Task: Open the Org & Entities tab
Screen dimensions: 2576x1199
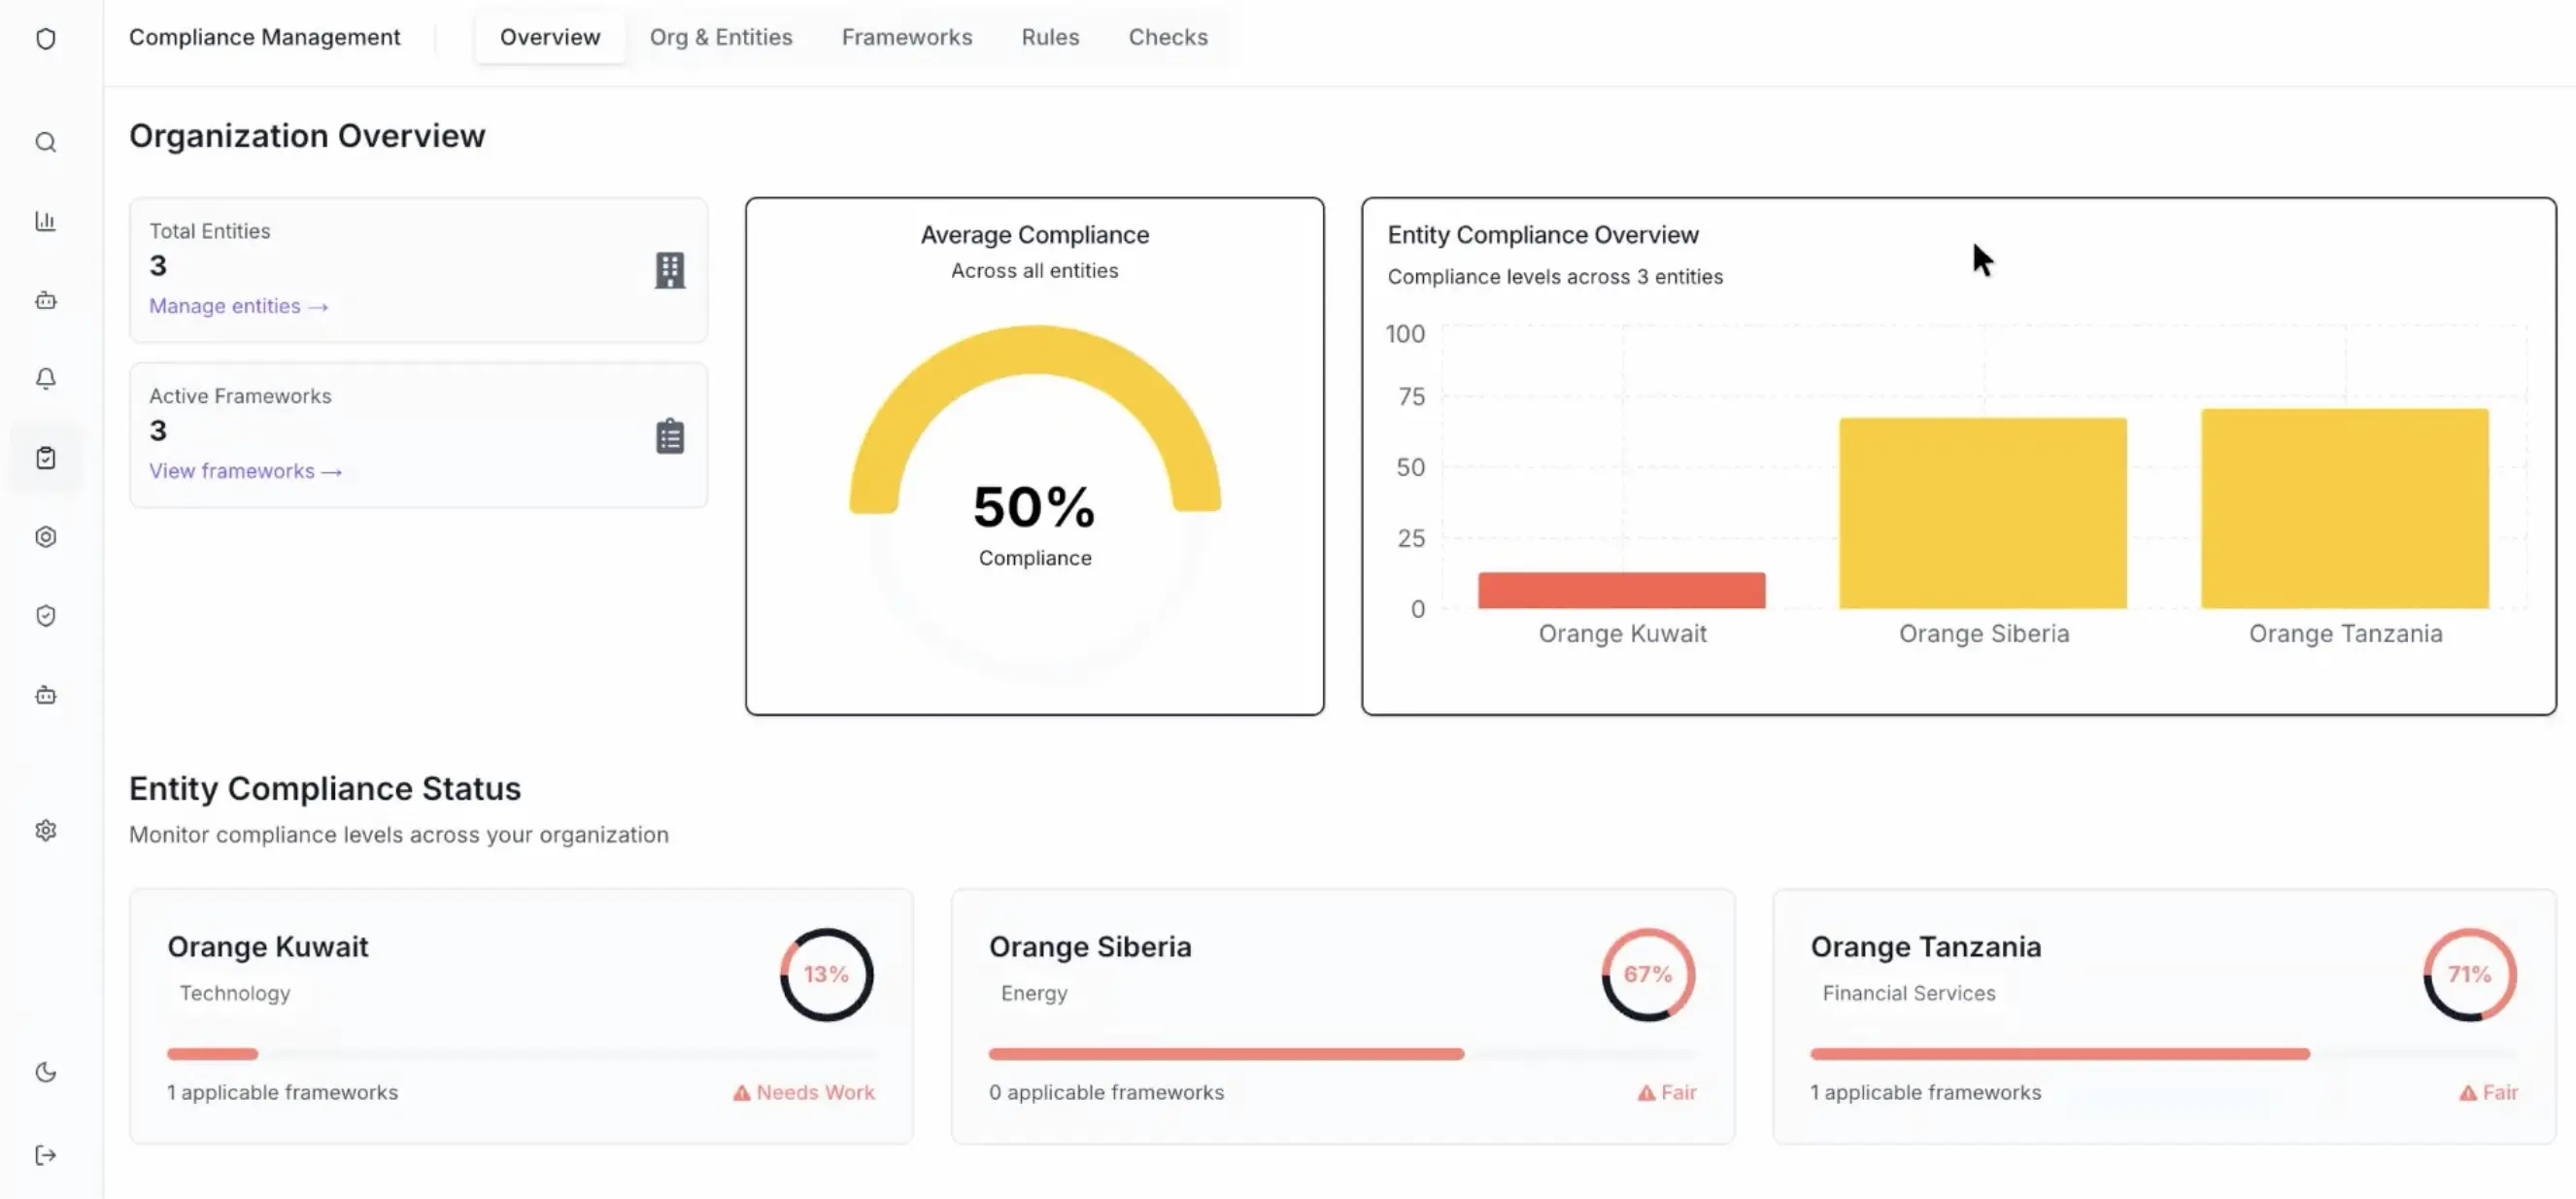Action: click(721, 37)
